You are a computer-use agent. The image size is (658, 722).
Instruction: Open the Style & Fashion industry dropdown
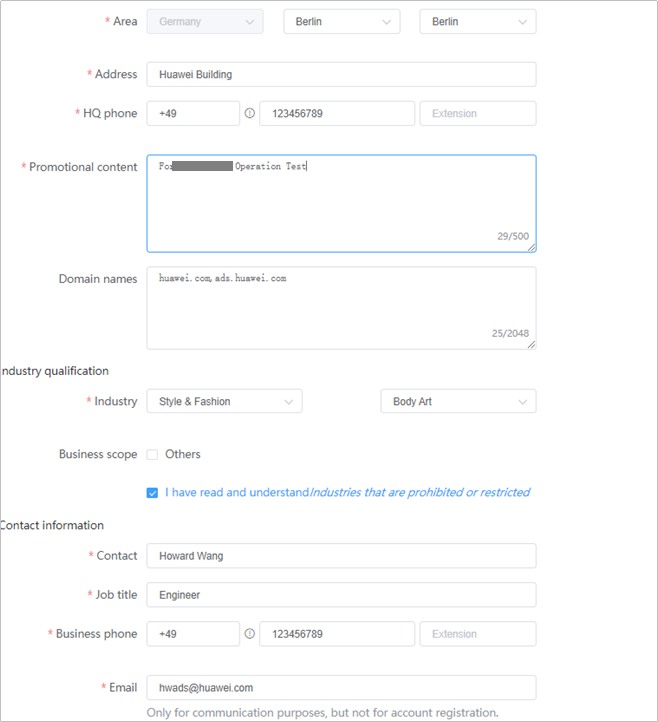point(224,402)
